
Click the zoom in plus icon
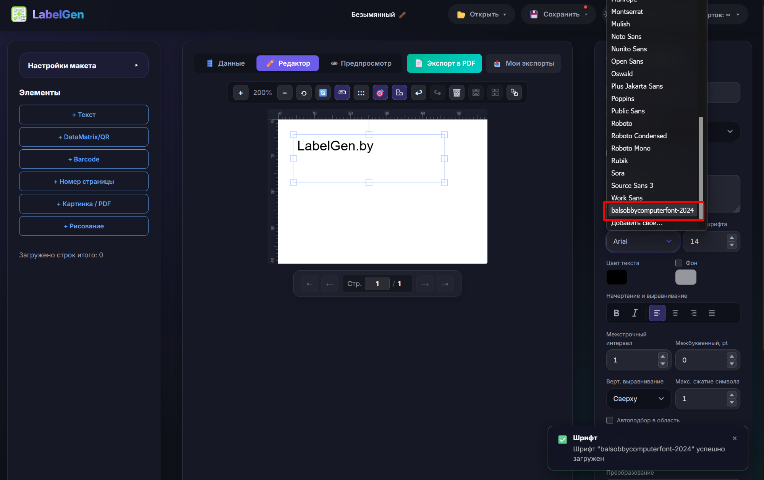click(x=241, y=93)
